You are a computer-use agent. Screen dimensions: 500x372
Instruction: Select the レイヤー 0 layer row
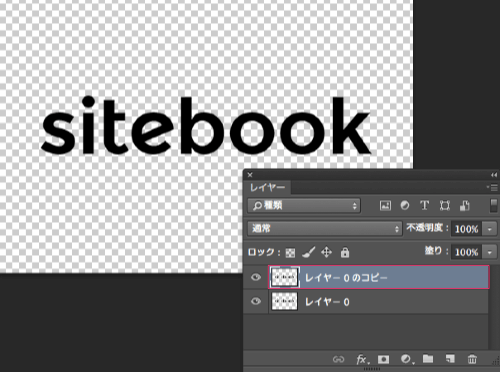coord(378,302)
